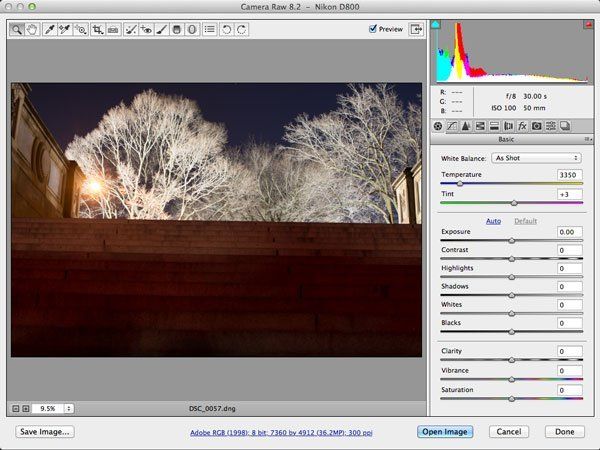Select the Zoom tool
This screenshot has height=450, width=600.
click(16, 29)
